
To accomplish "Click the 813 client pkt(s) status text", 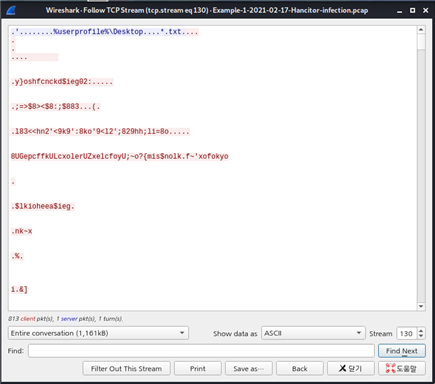I will click(66, 319).
